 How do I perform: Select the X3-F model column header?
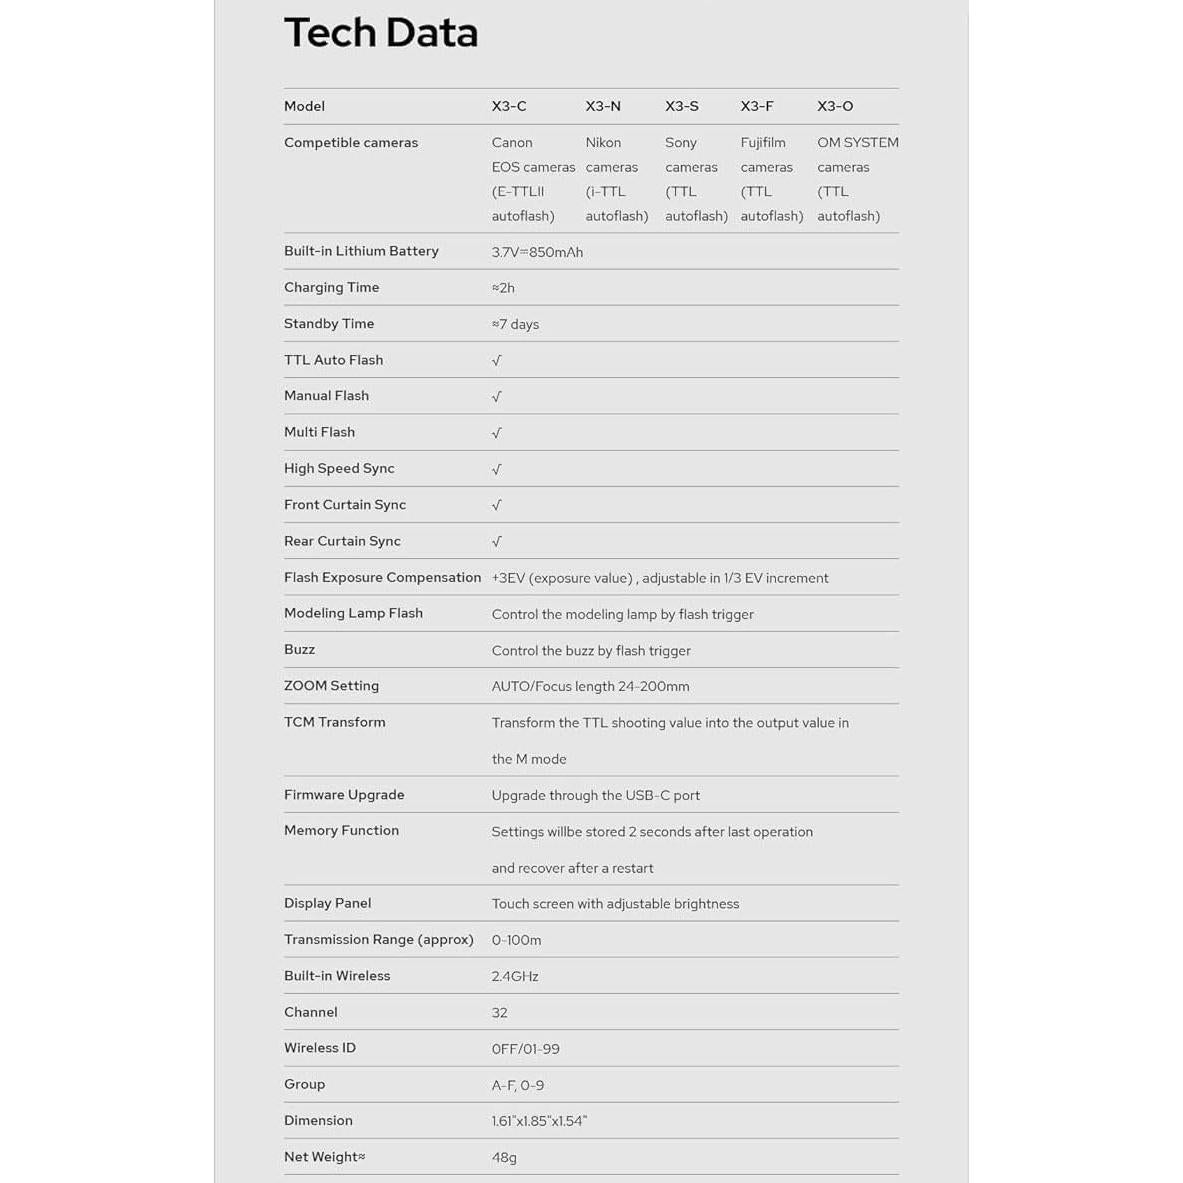(757, 106)
